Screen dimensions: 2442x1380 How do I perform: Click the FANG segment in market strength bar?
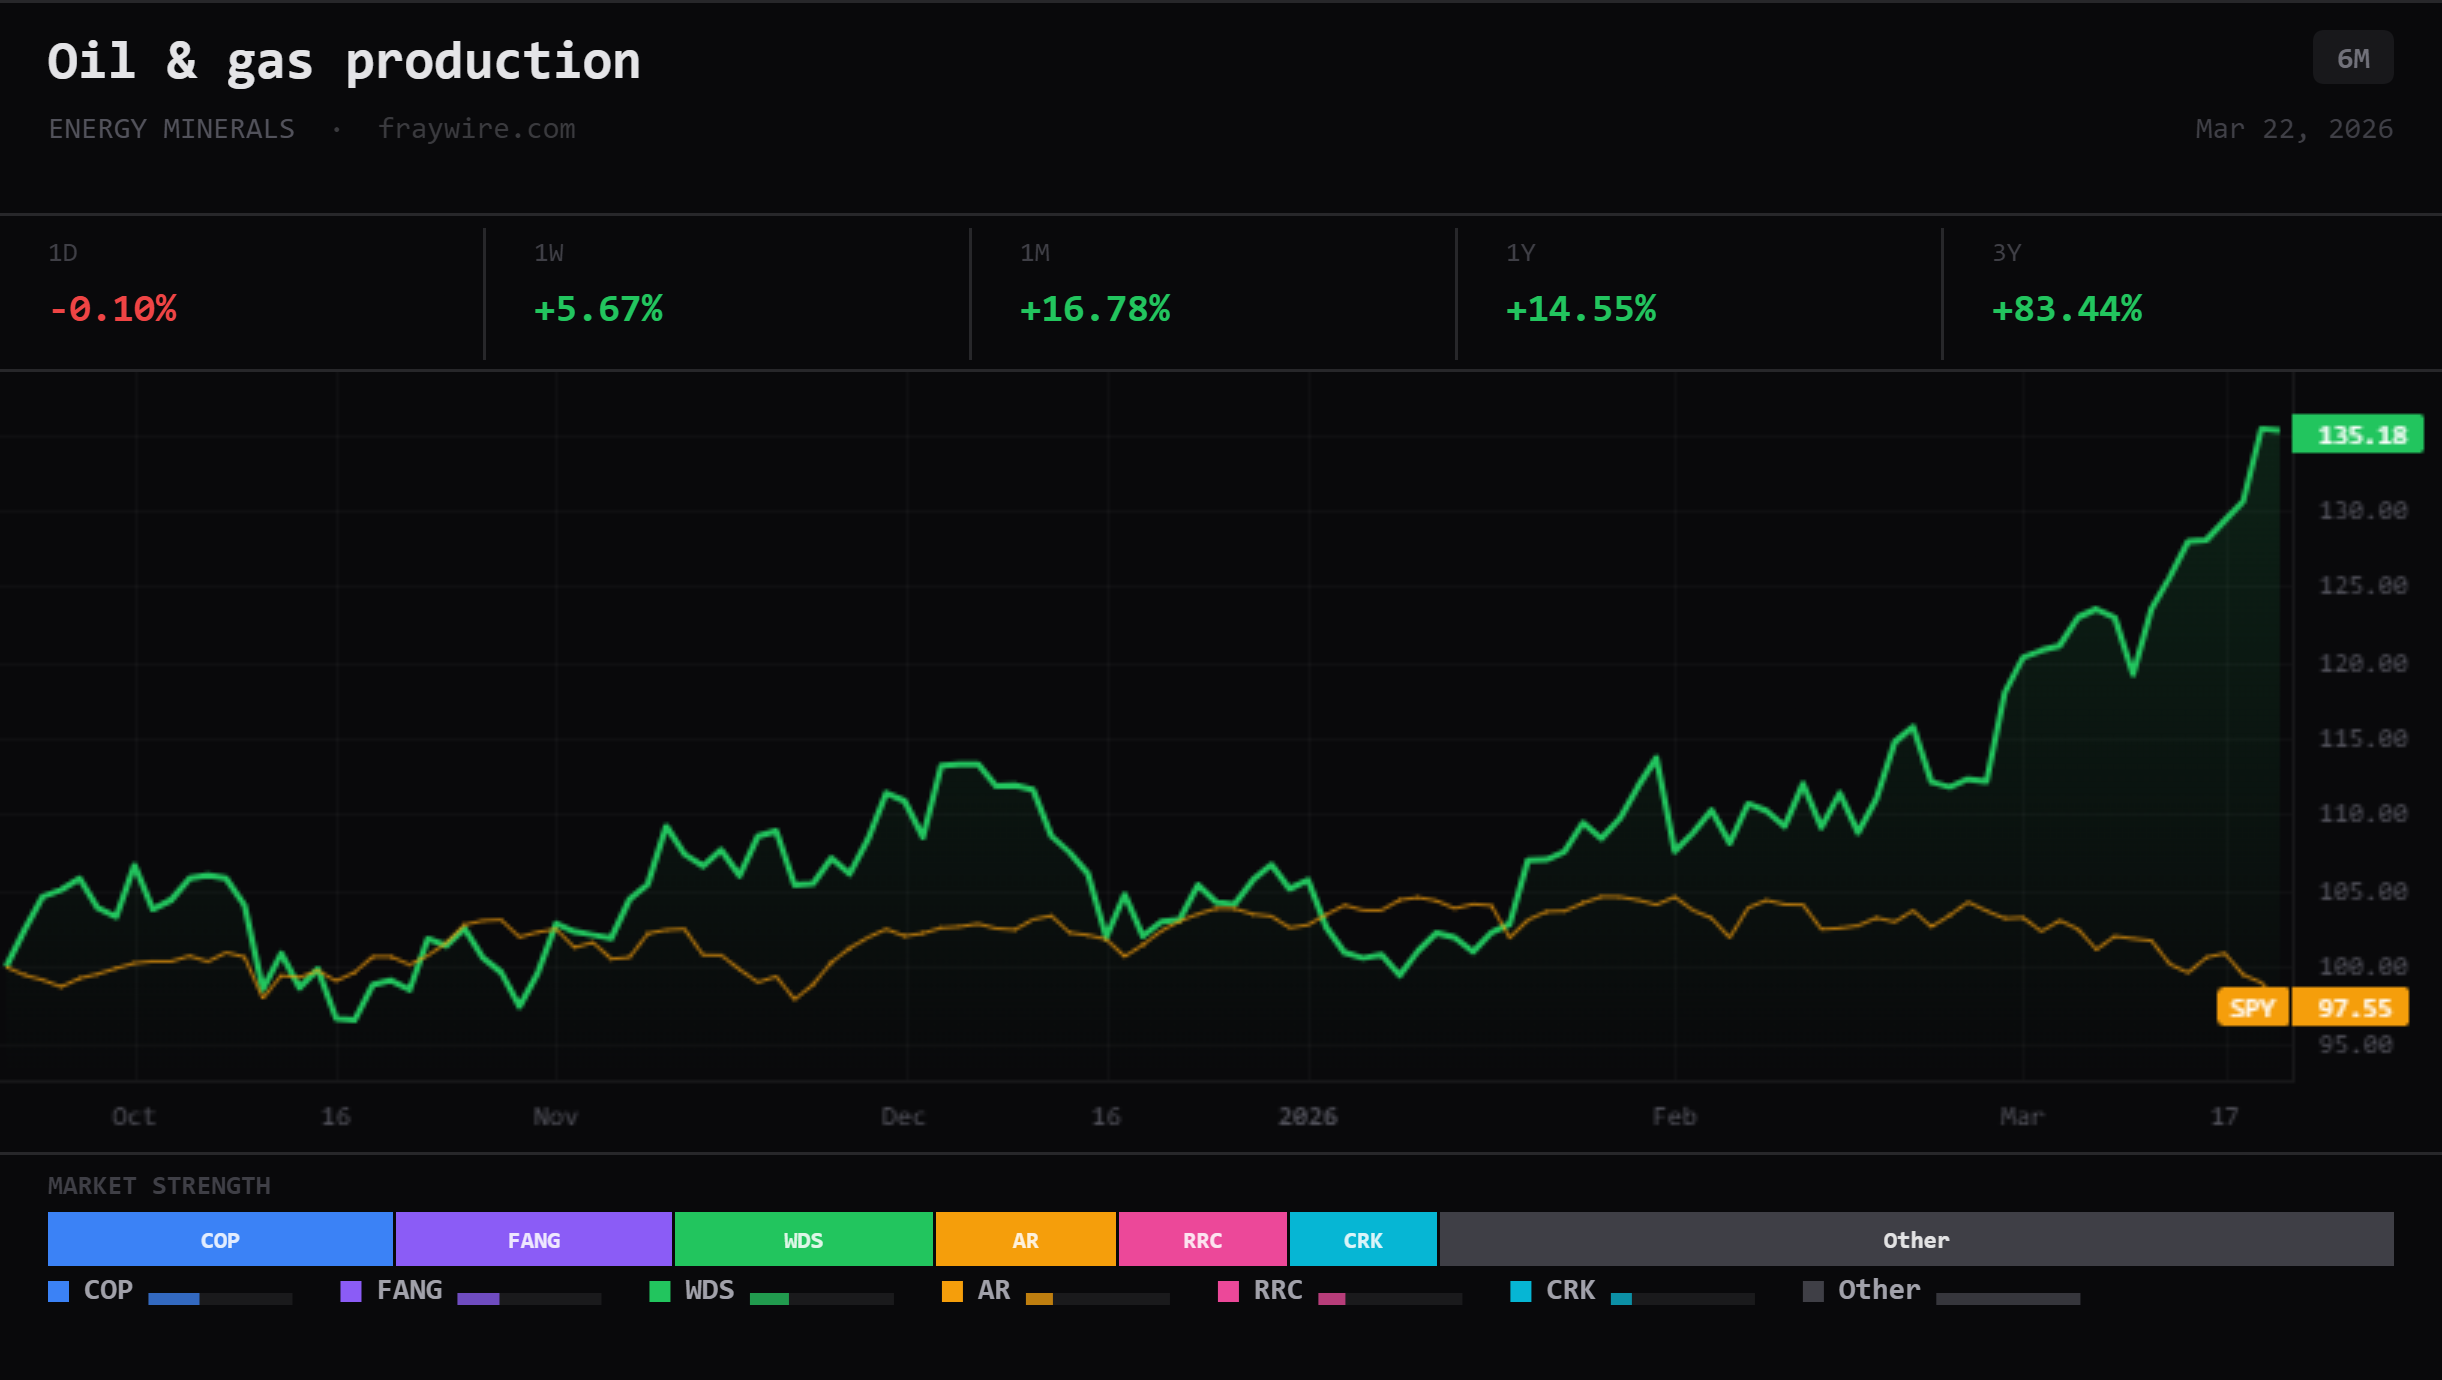pyautogui.click(x=533, y=1239)
